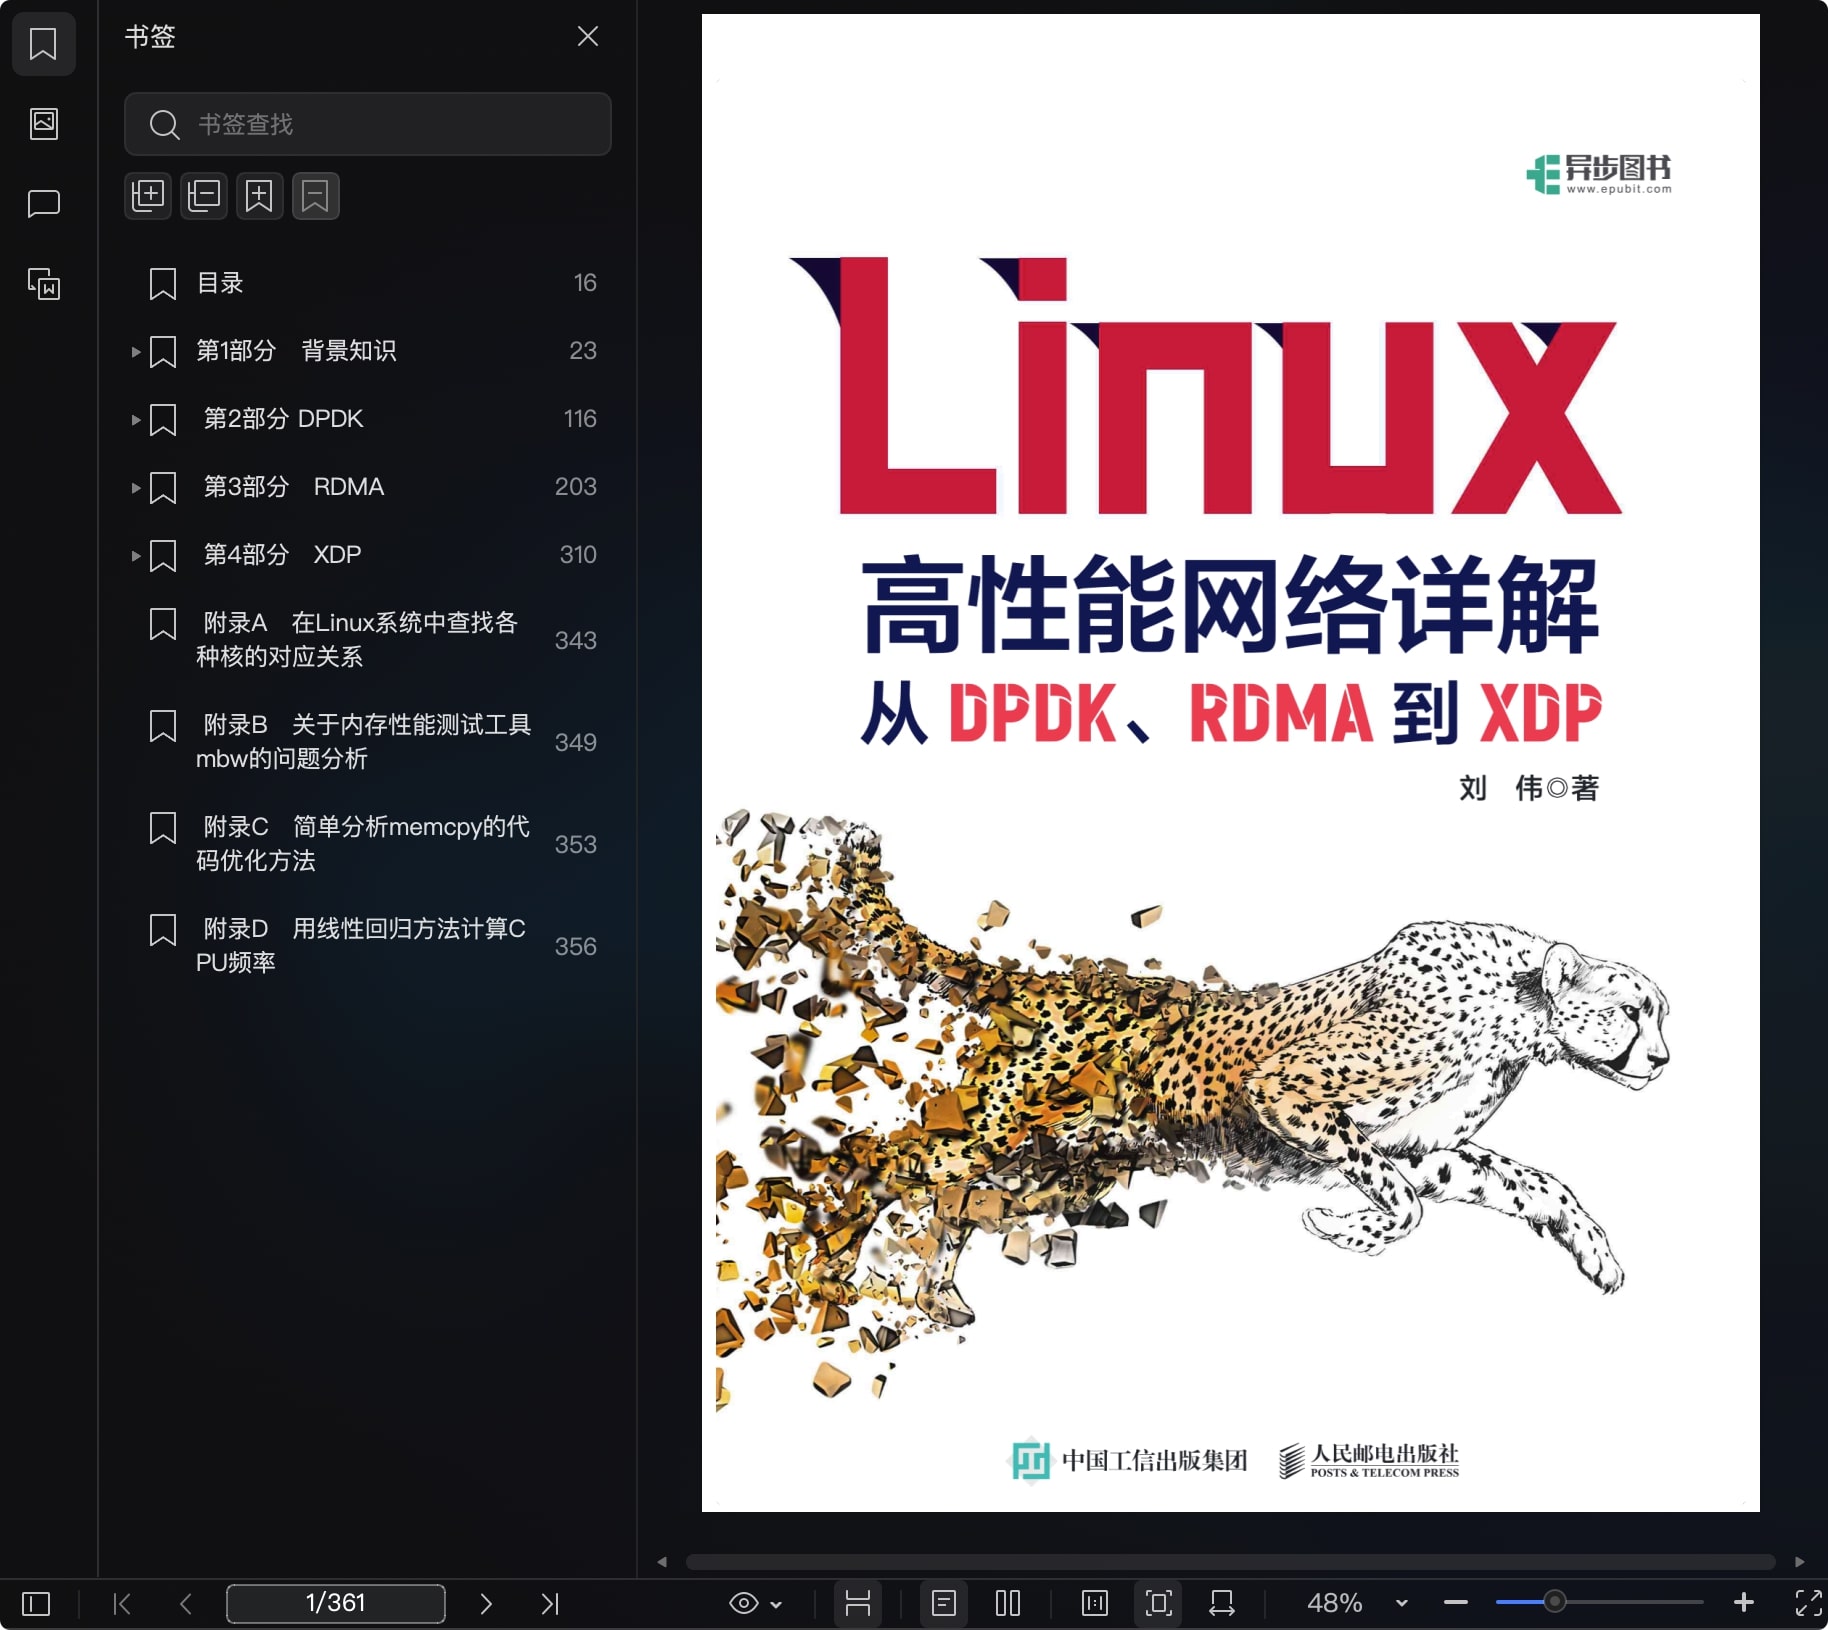Click the 1/361 page number field
The width and height of the screenshot is (1828, 1630).
336,1603
